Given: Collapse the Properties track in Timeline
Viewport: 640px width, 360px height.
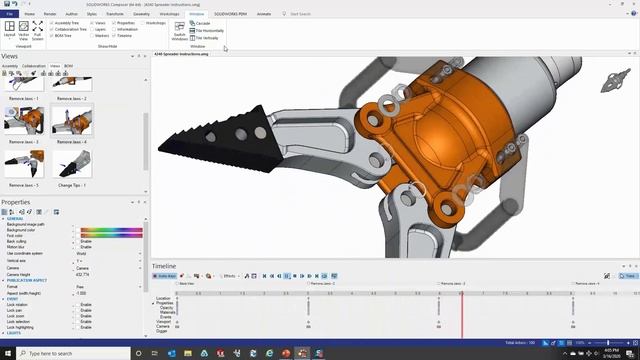Looking at the screenshot, I should click(x=153, y=303).
